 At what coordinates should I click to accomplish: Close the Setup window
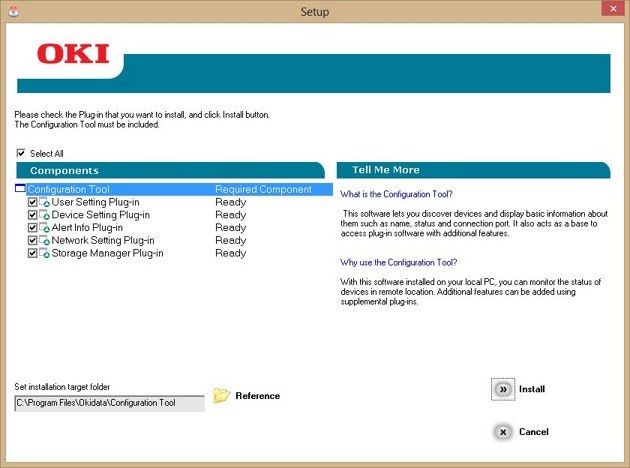point(613,8)
